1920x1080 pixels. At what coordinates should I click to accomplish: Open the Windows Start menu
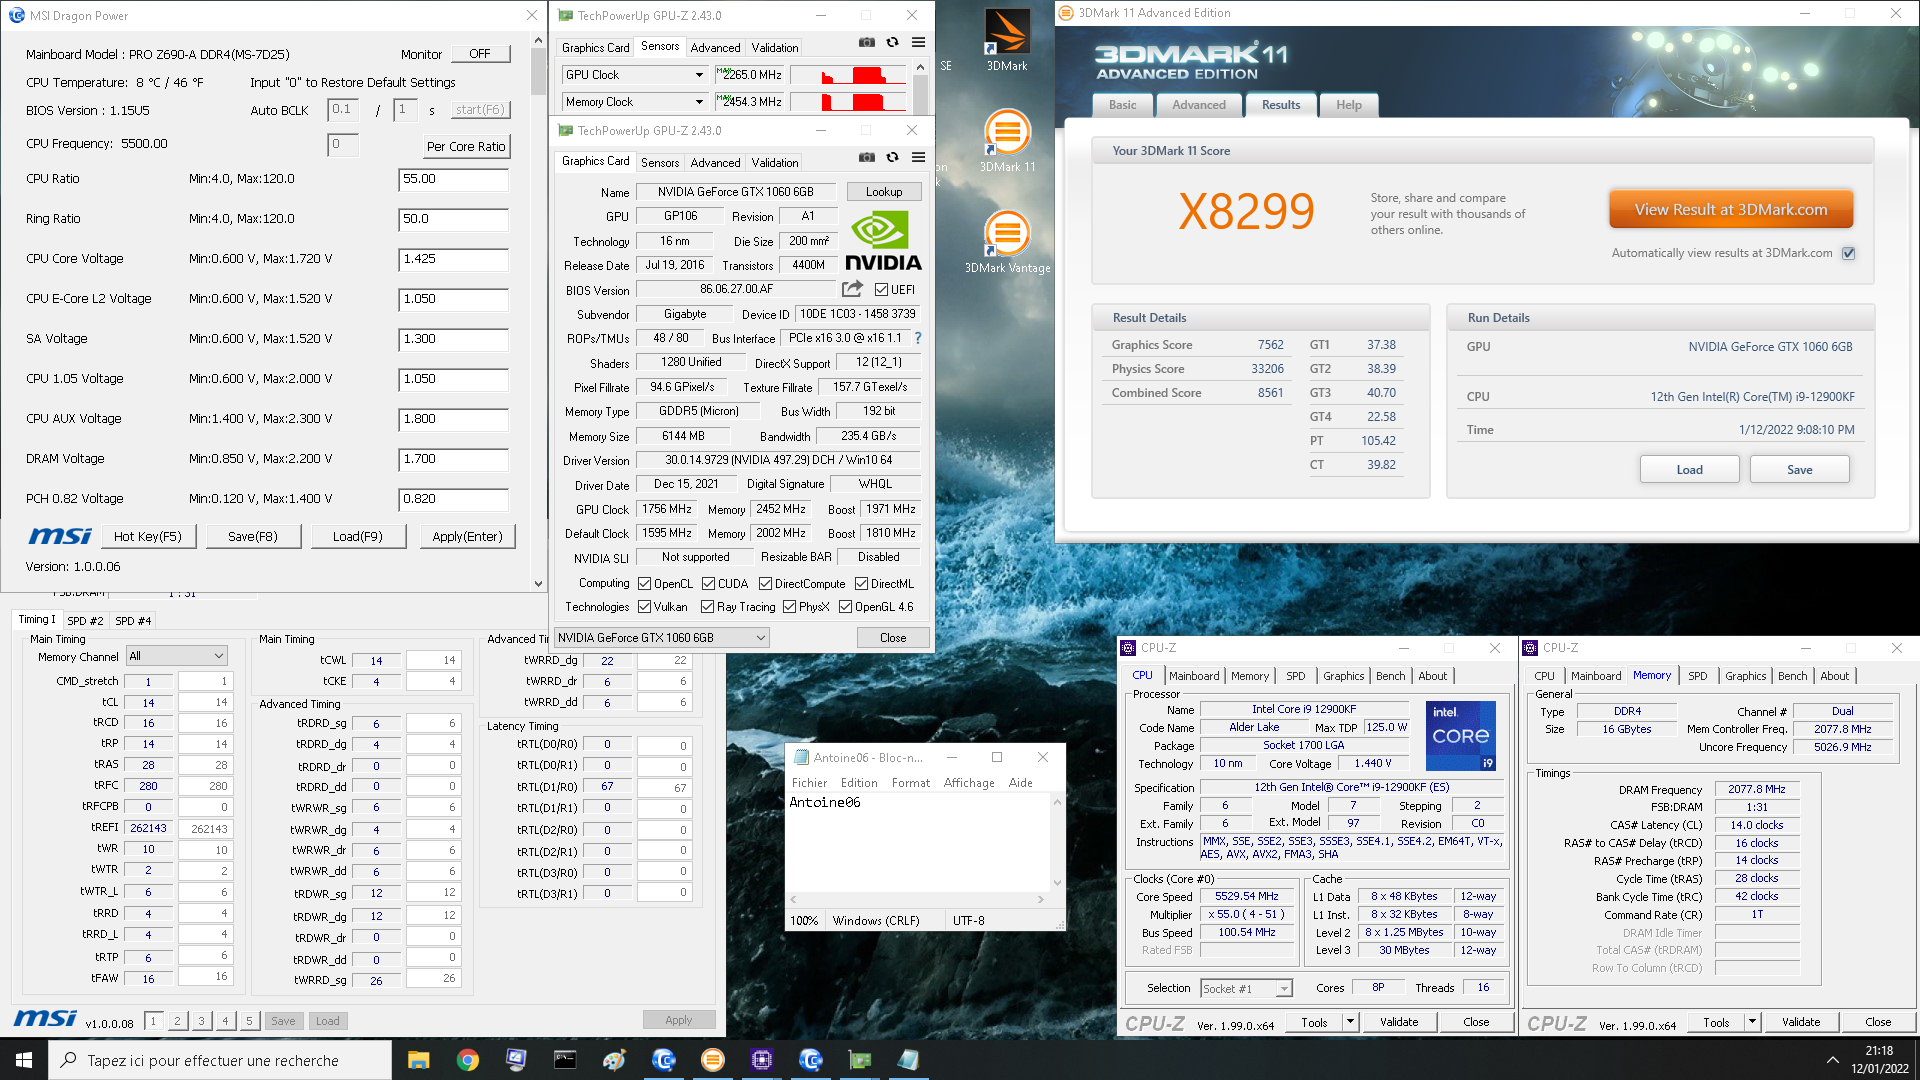point(24,1060)
